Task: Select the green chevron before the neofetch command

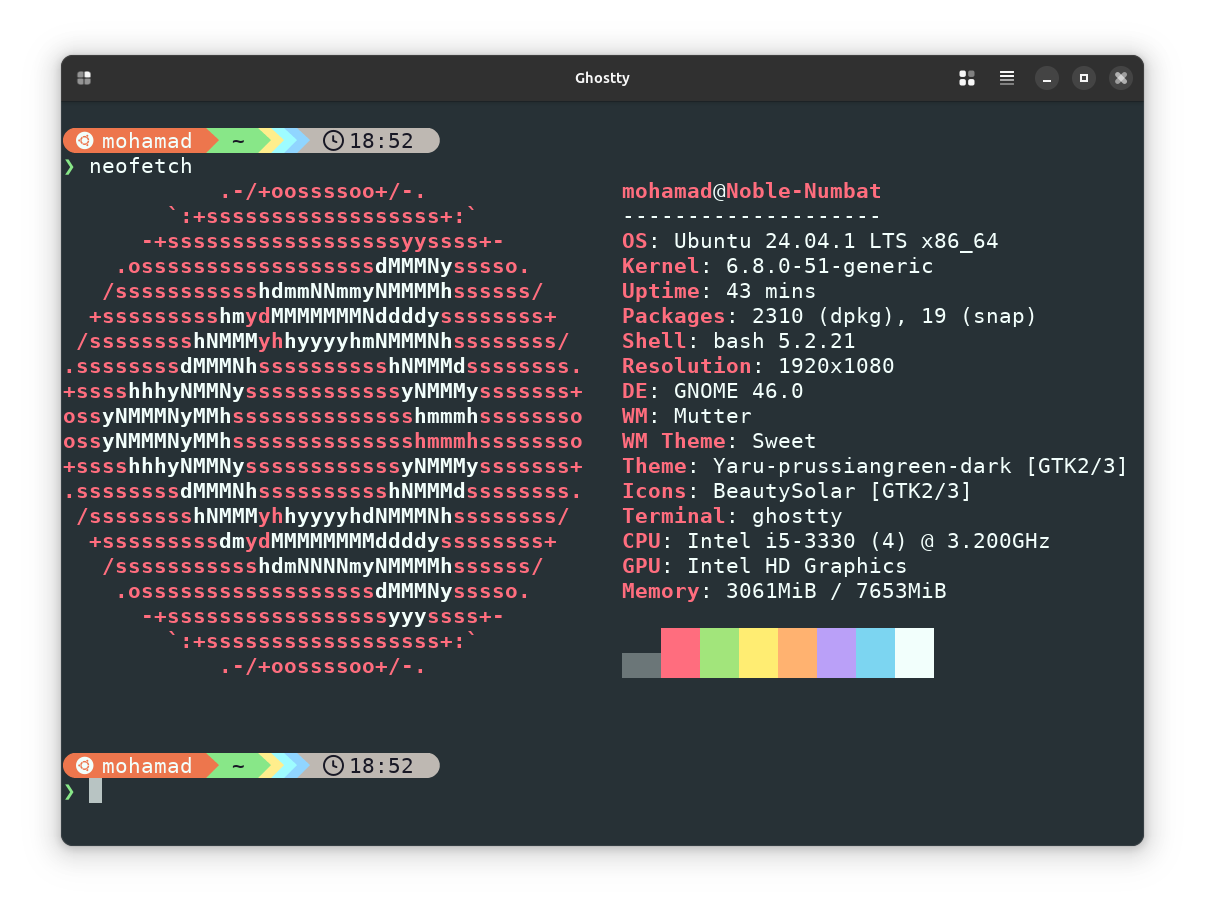Action: [x=69, y=166]
